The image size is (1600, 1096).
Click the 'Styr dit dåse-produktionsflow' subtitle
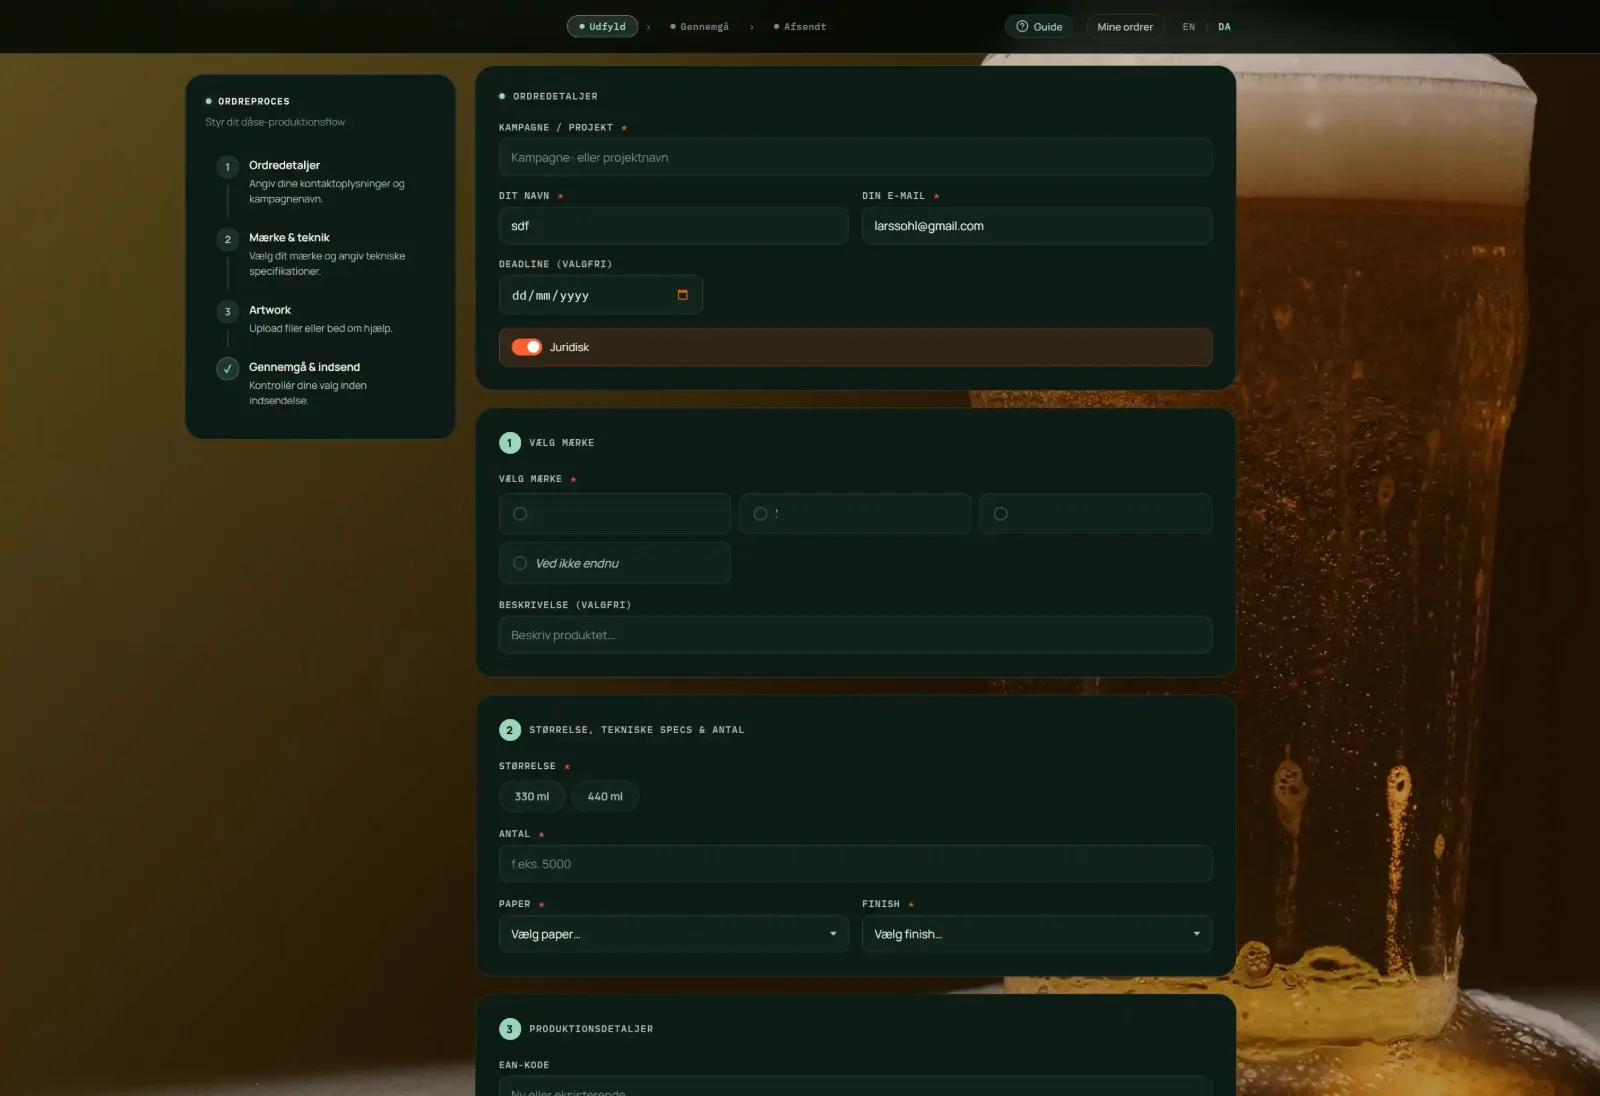(275, 122)
